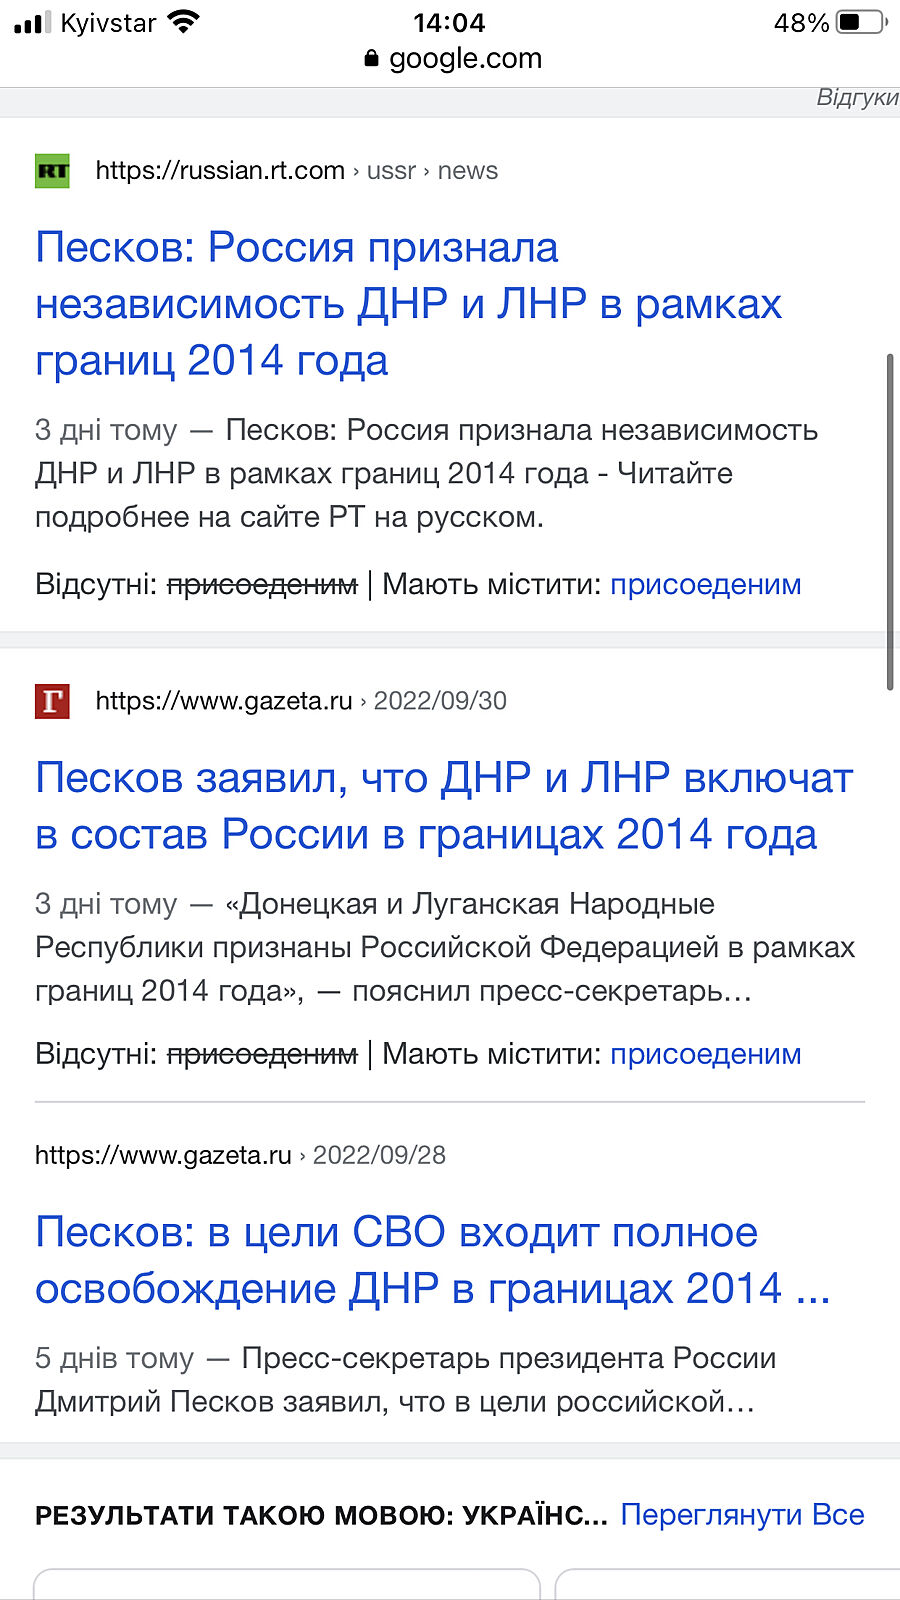Tap gazeta.ru 2022/09/30 breadcrumb URL
This screenshot has height=1600, width=900.
coord(300,701)
